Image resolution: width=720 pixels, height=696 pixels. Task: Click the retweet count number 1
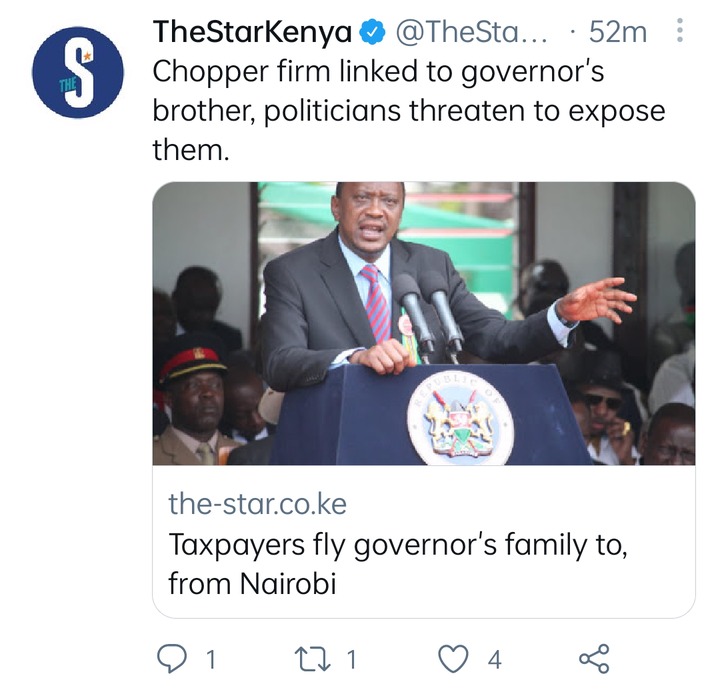pos(351,660)
